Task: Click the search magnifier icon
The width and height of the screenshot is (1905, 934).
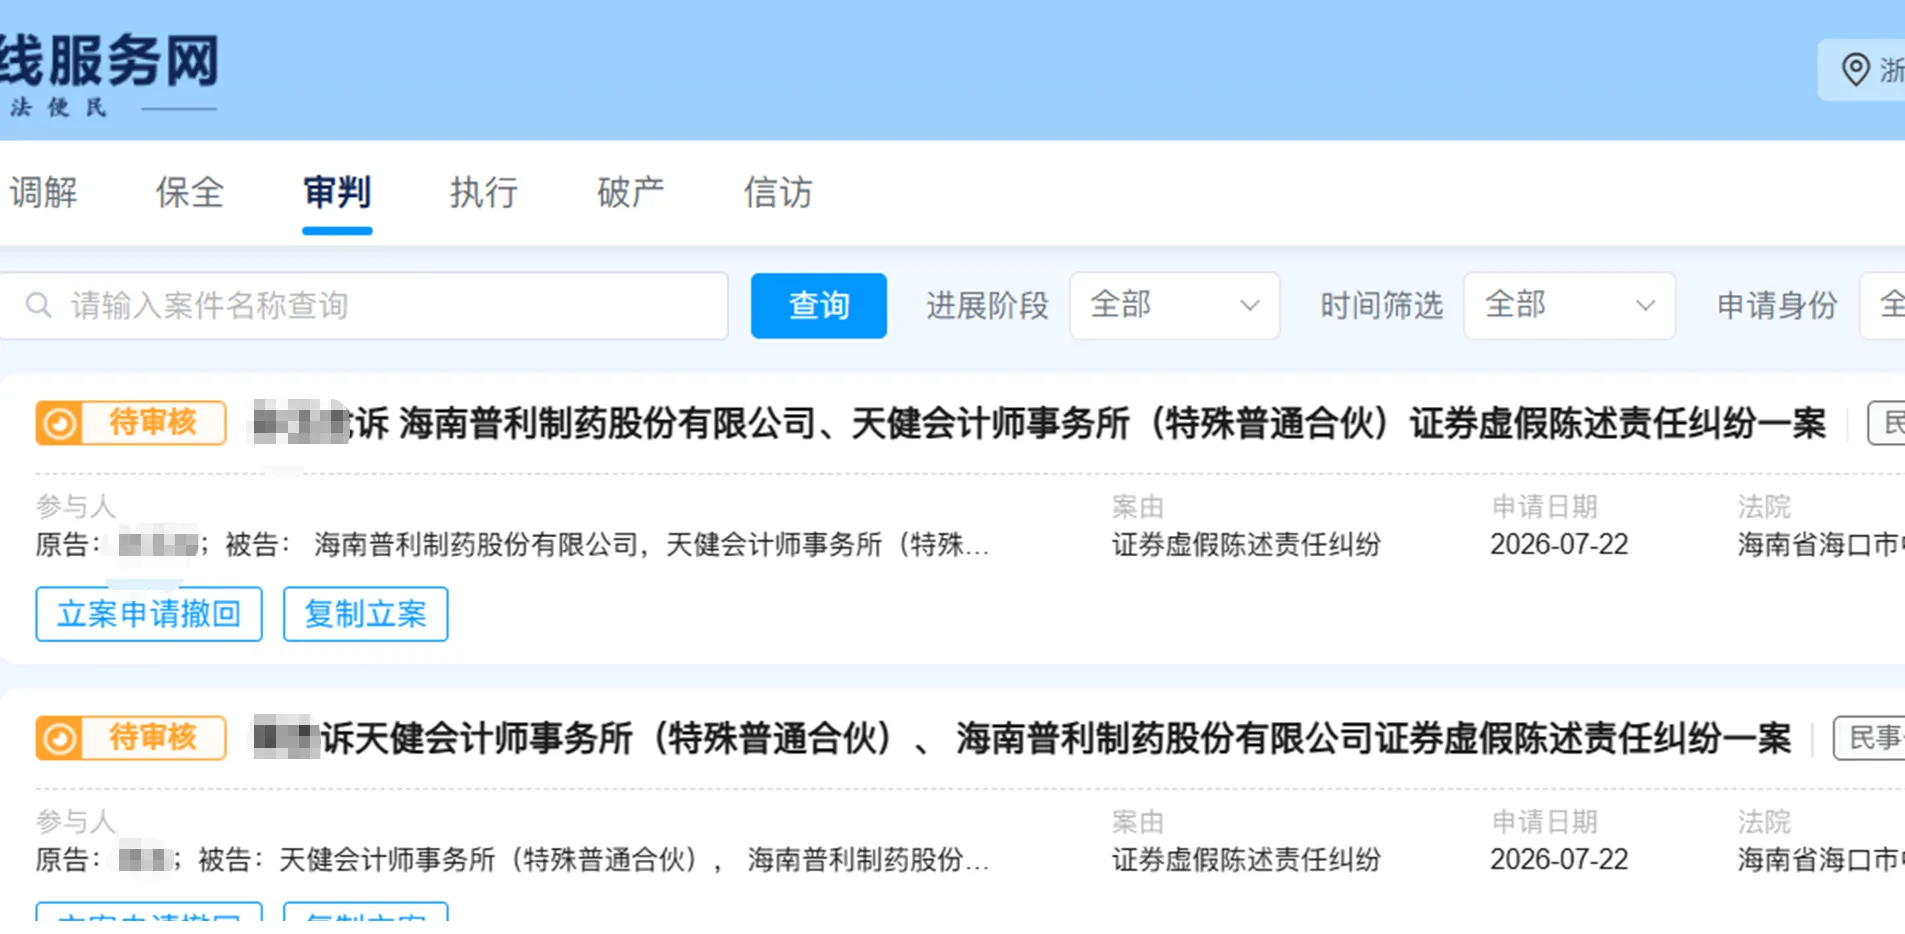Action: pyautogui.click(x=39, y=305)
